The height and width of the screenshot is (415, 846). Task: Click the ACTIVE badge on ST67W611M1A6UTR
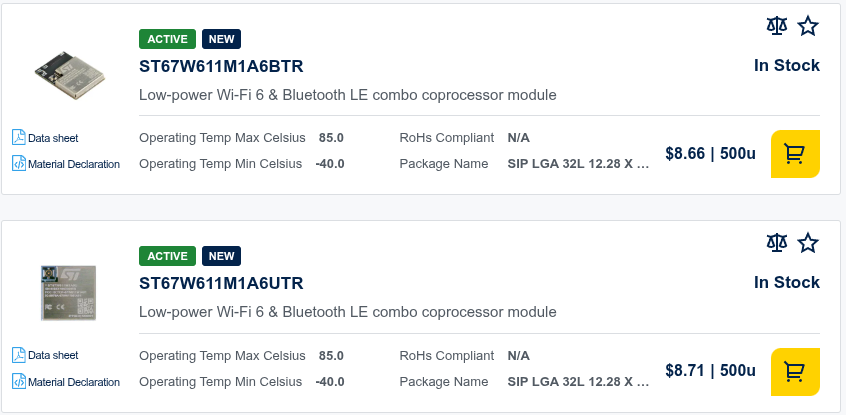[x=167, y=256]
